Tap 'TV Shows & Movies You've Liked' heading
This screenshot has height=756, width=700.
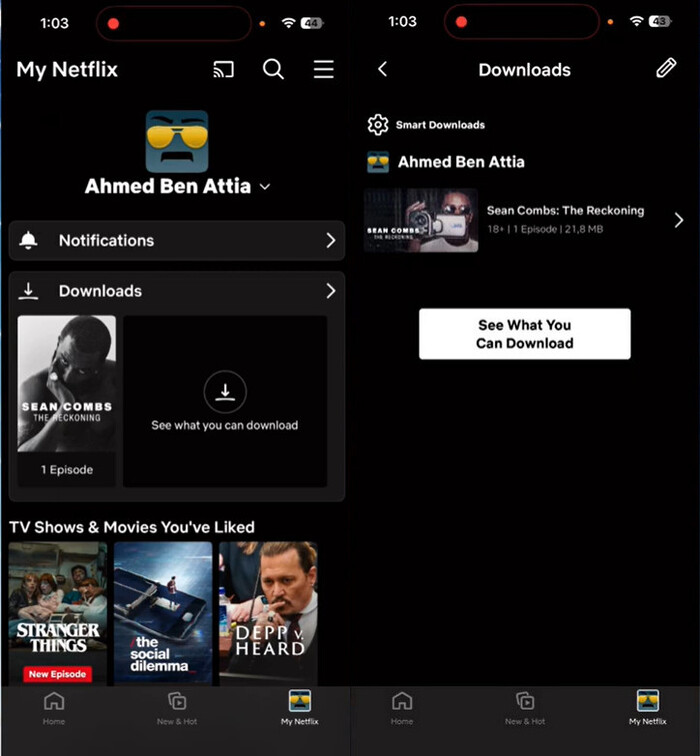coord(132,527)
